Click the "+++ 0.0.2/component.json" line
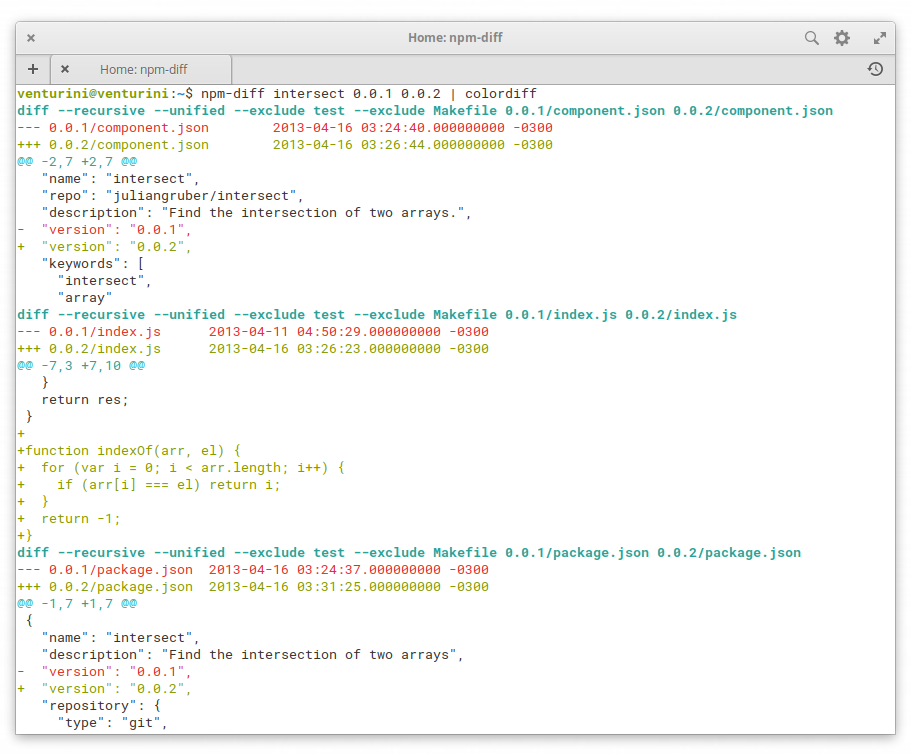911x754 pixels. 285,145
